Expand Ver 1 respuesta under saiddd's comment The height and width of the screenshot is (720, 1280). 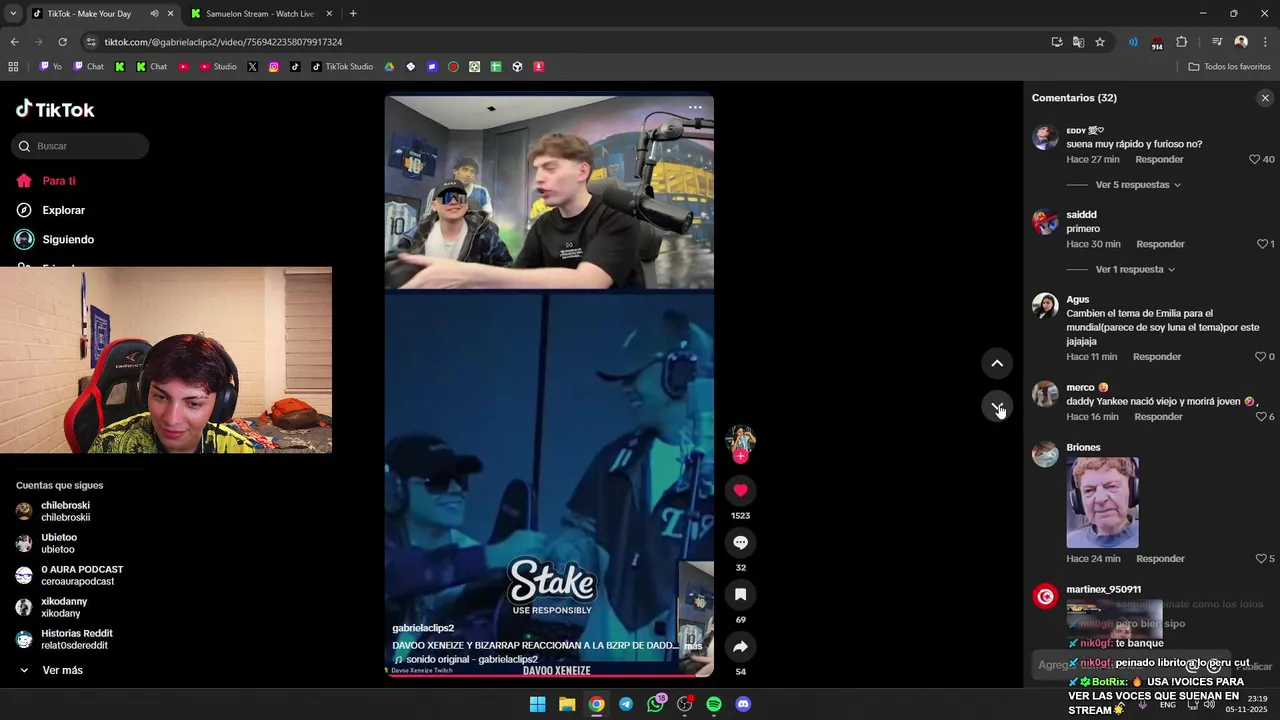point(1135,270)
